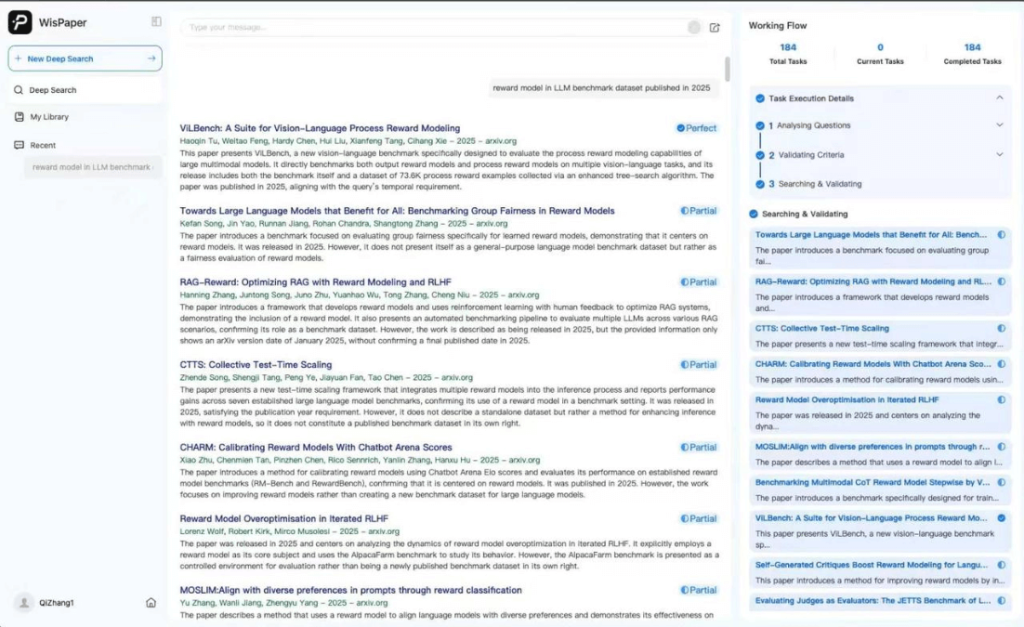
Task: Expand the Analysing Questions step
Action: coord(999,126)
